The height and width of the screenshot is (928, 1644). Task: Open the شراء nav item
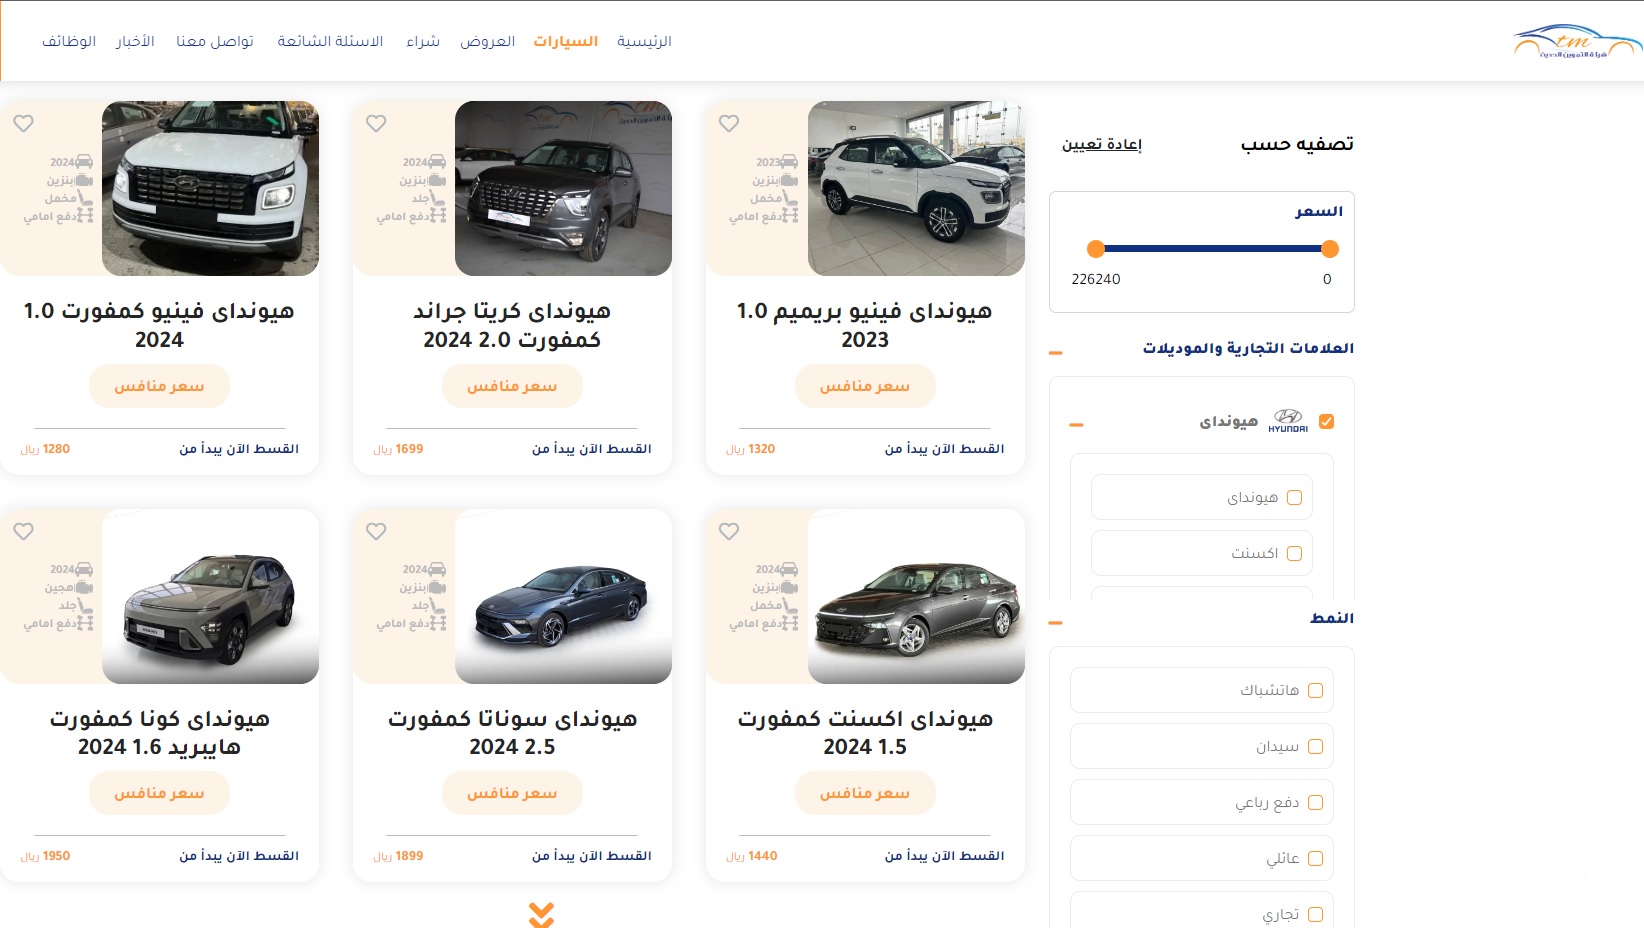423,41
